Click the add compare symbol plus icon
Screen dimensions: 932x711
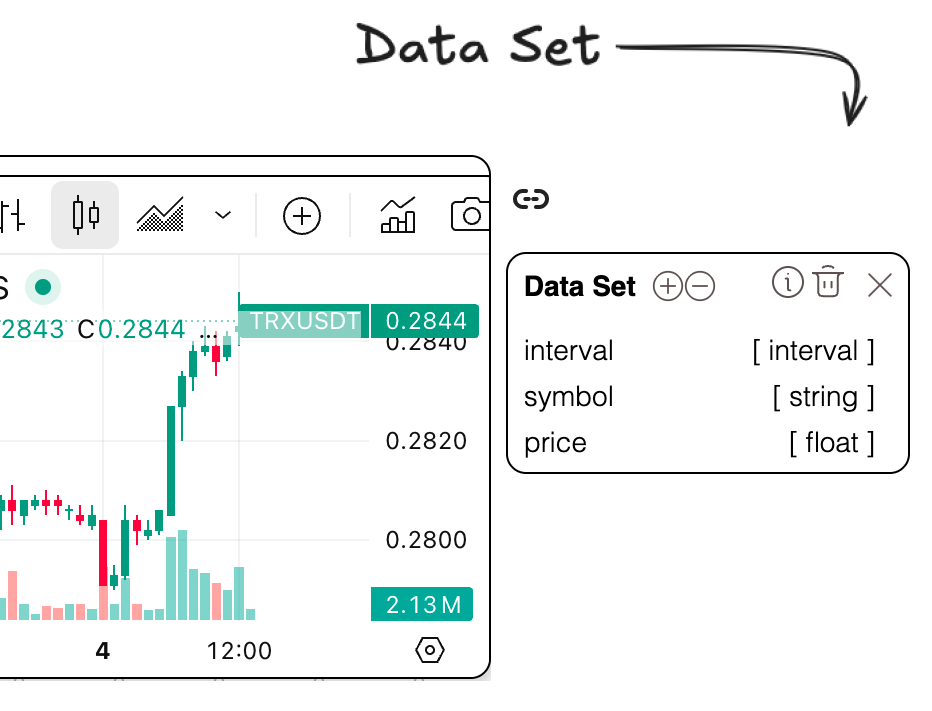(x=302, y=216)
